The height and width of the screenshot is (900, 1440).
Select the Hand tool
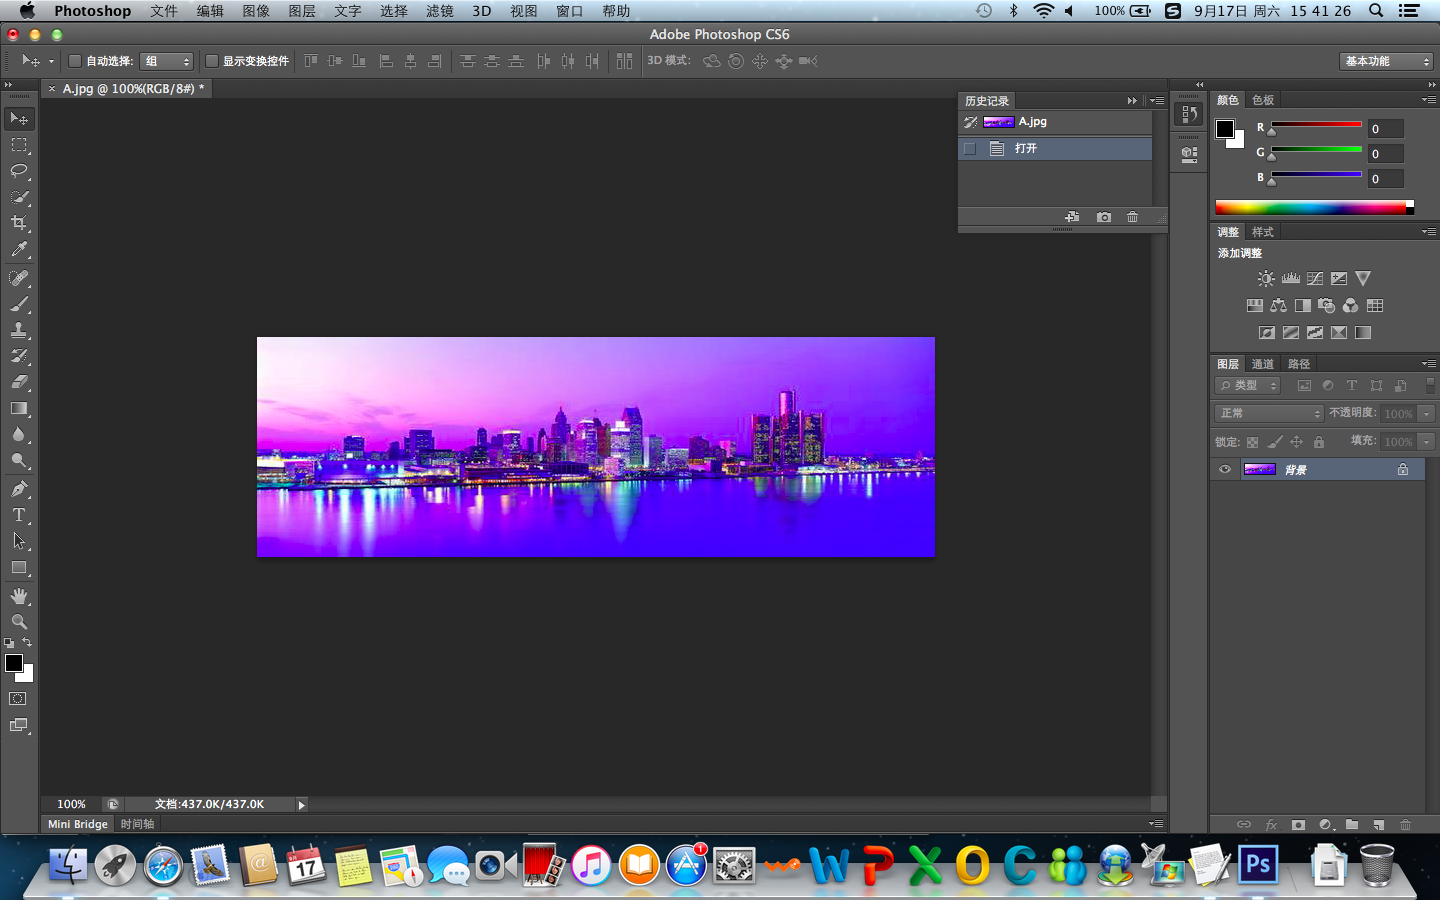pos(19,596)
